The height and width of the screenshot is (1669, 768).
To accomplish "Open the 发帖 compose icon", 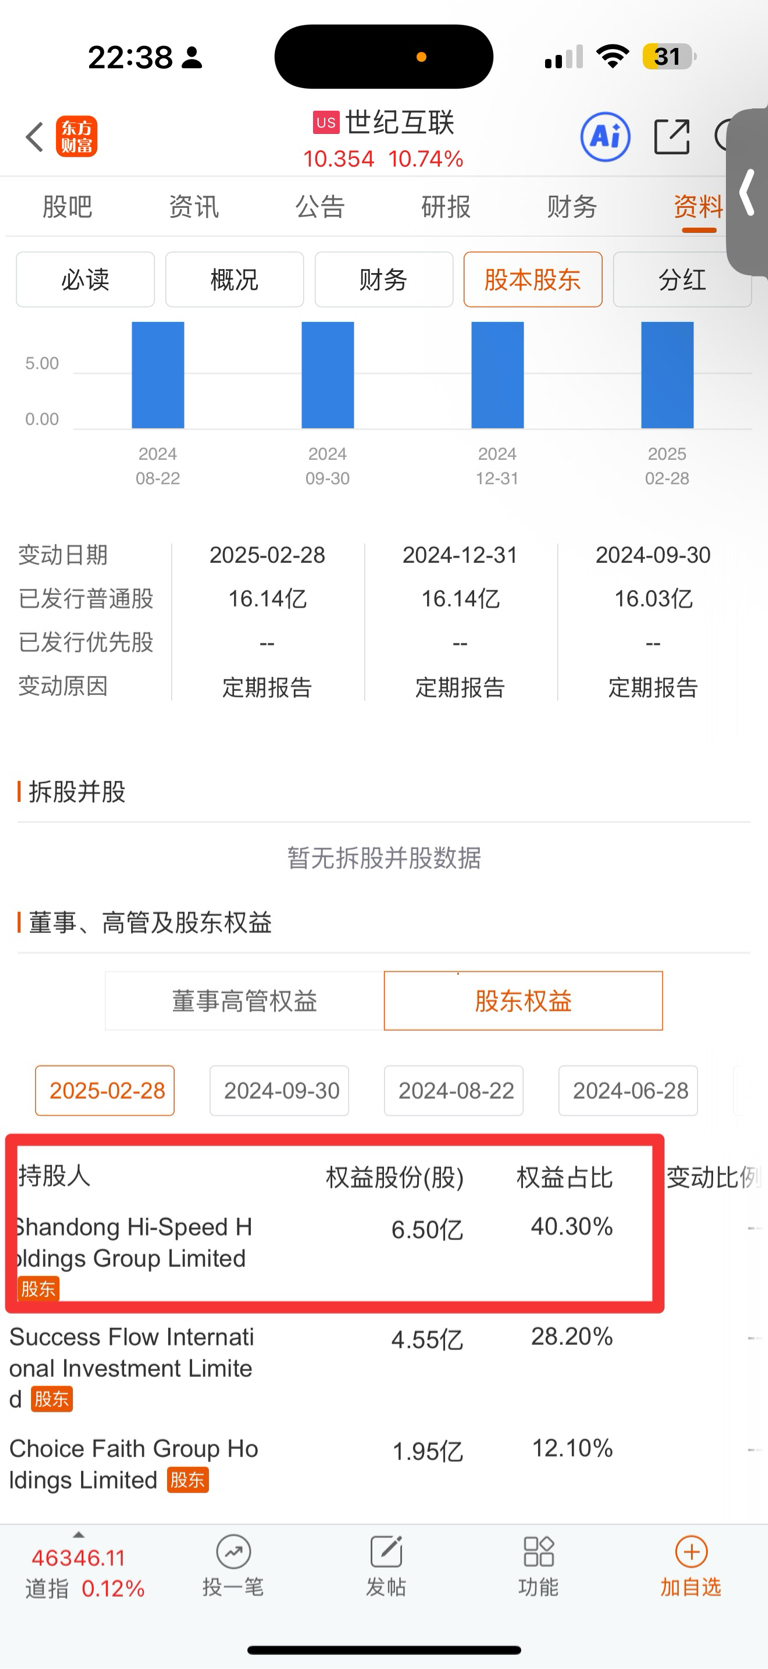I will click(386, 1552).
